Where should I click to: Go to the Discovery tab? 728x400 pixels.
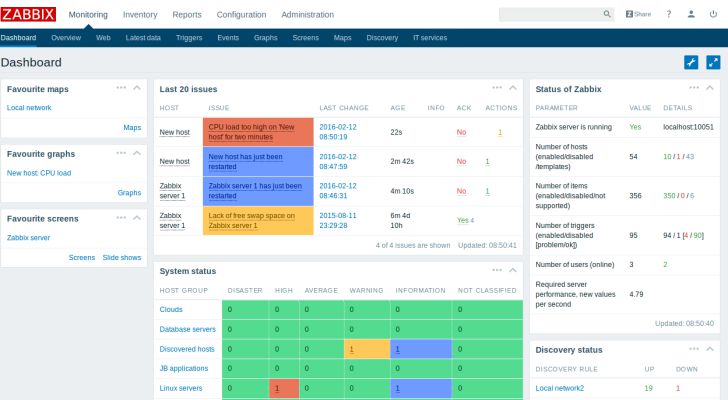coord(382,38)
